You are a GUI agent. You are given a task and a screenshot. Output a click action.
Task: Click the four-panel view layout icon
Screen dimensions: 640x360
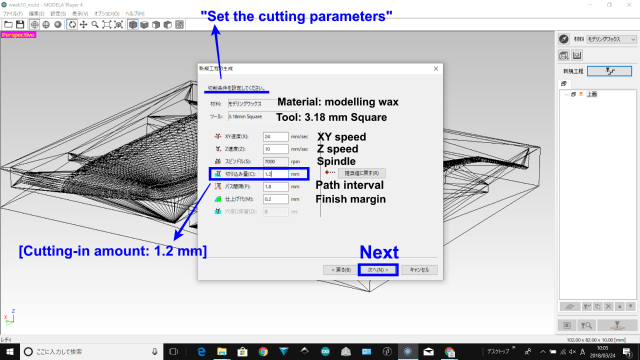179,24
